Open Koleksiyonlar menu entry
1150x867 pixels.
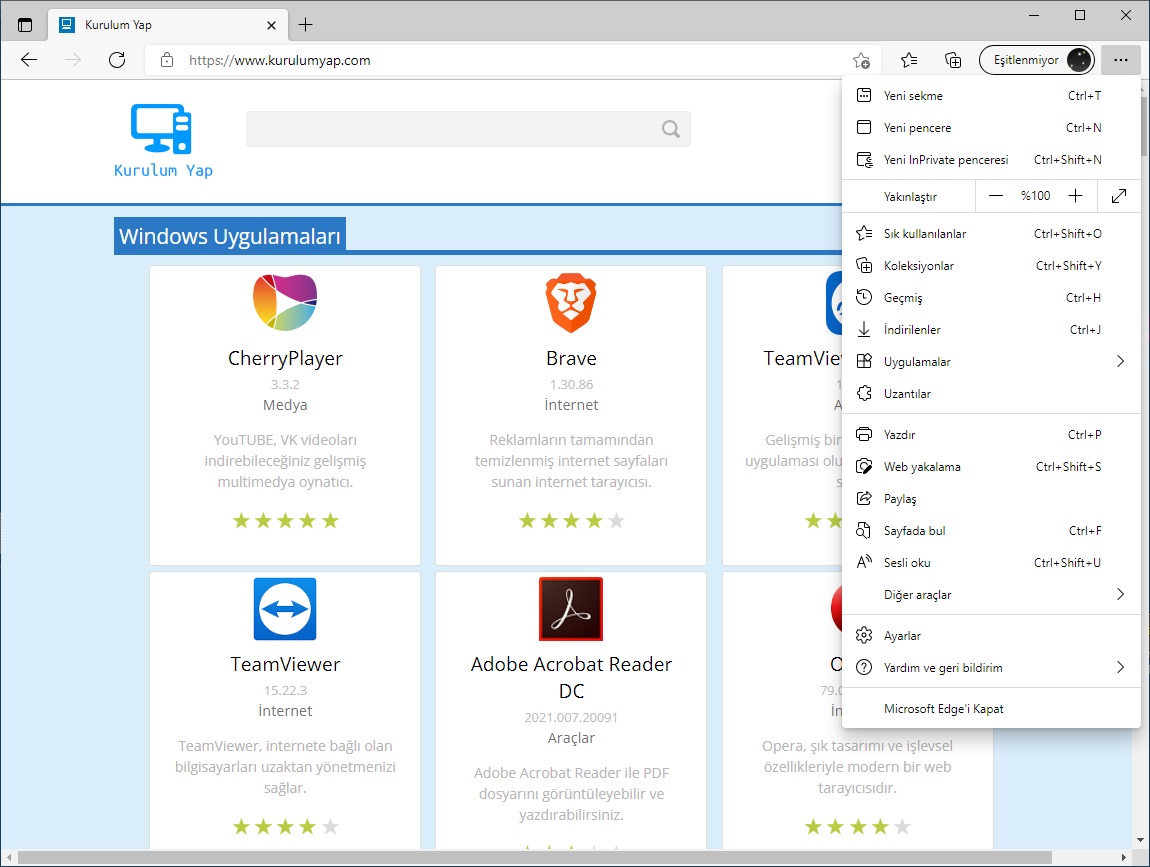991,266
